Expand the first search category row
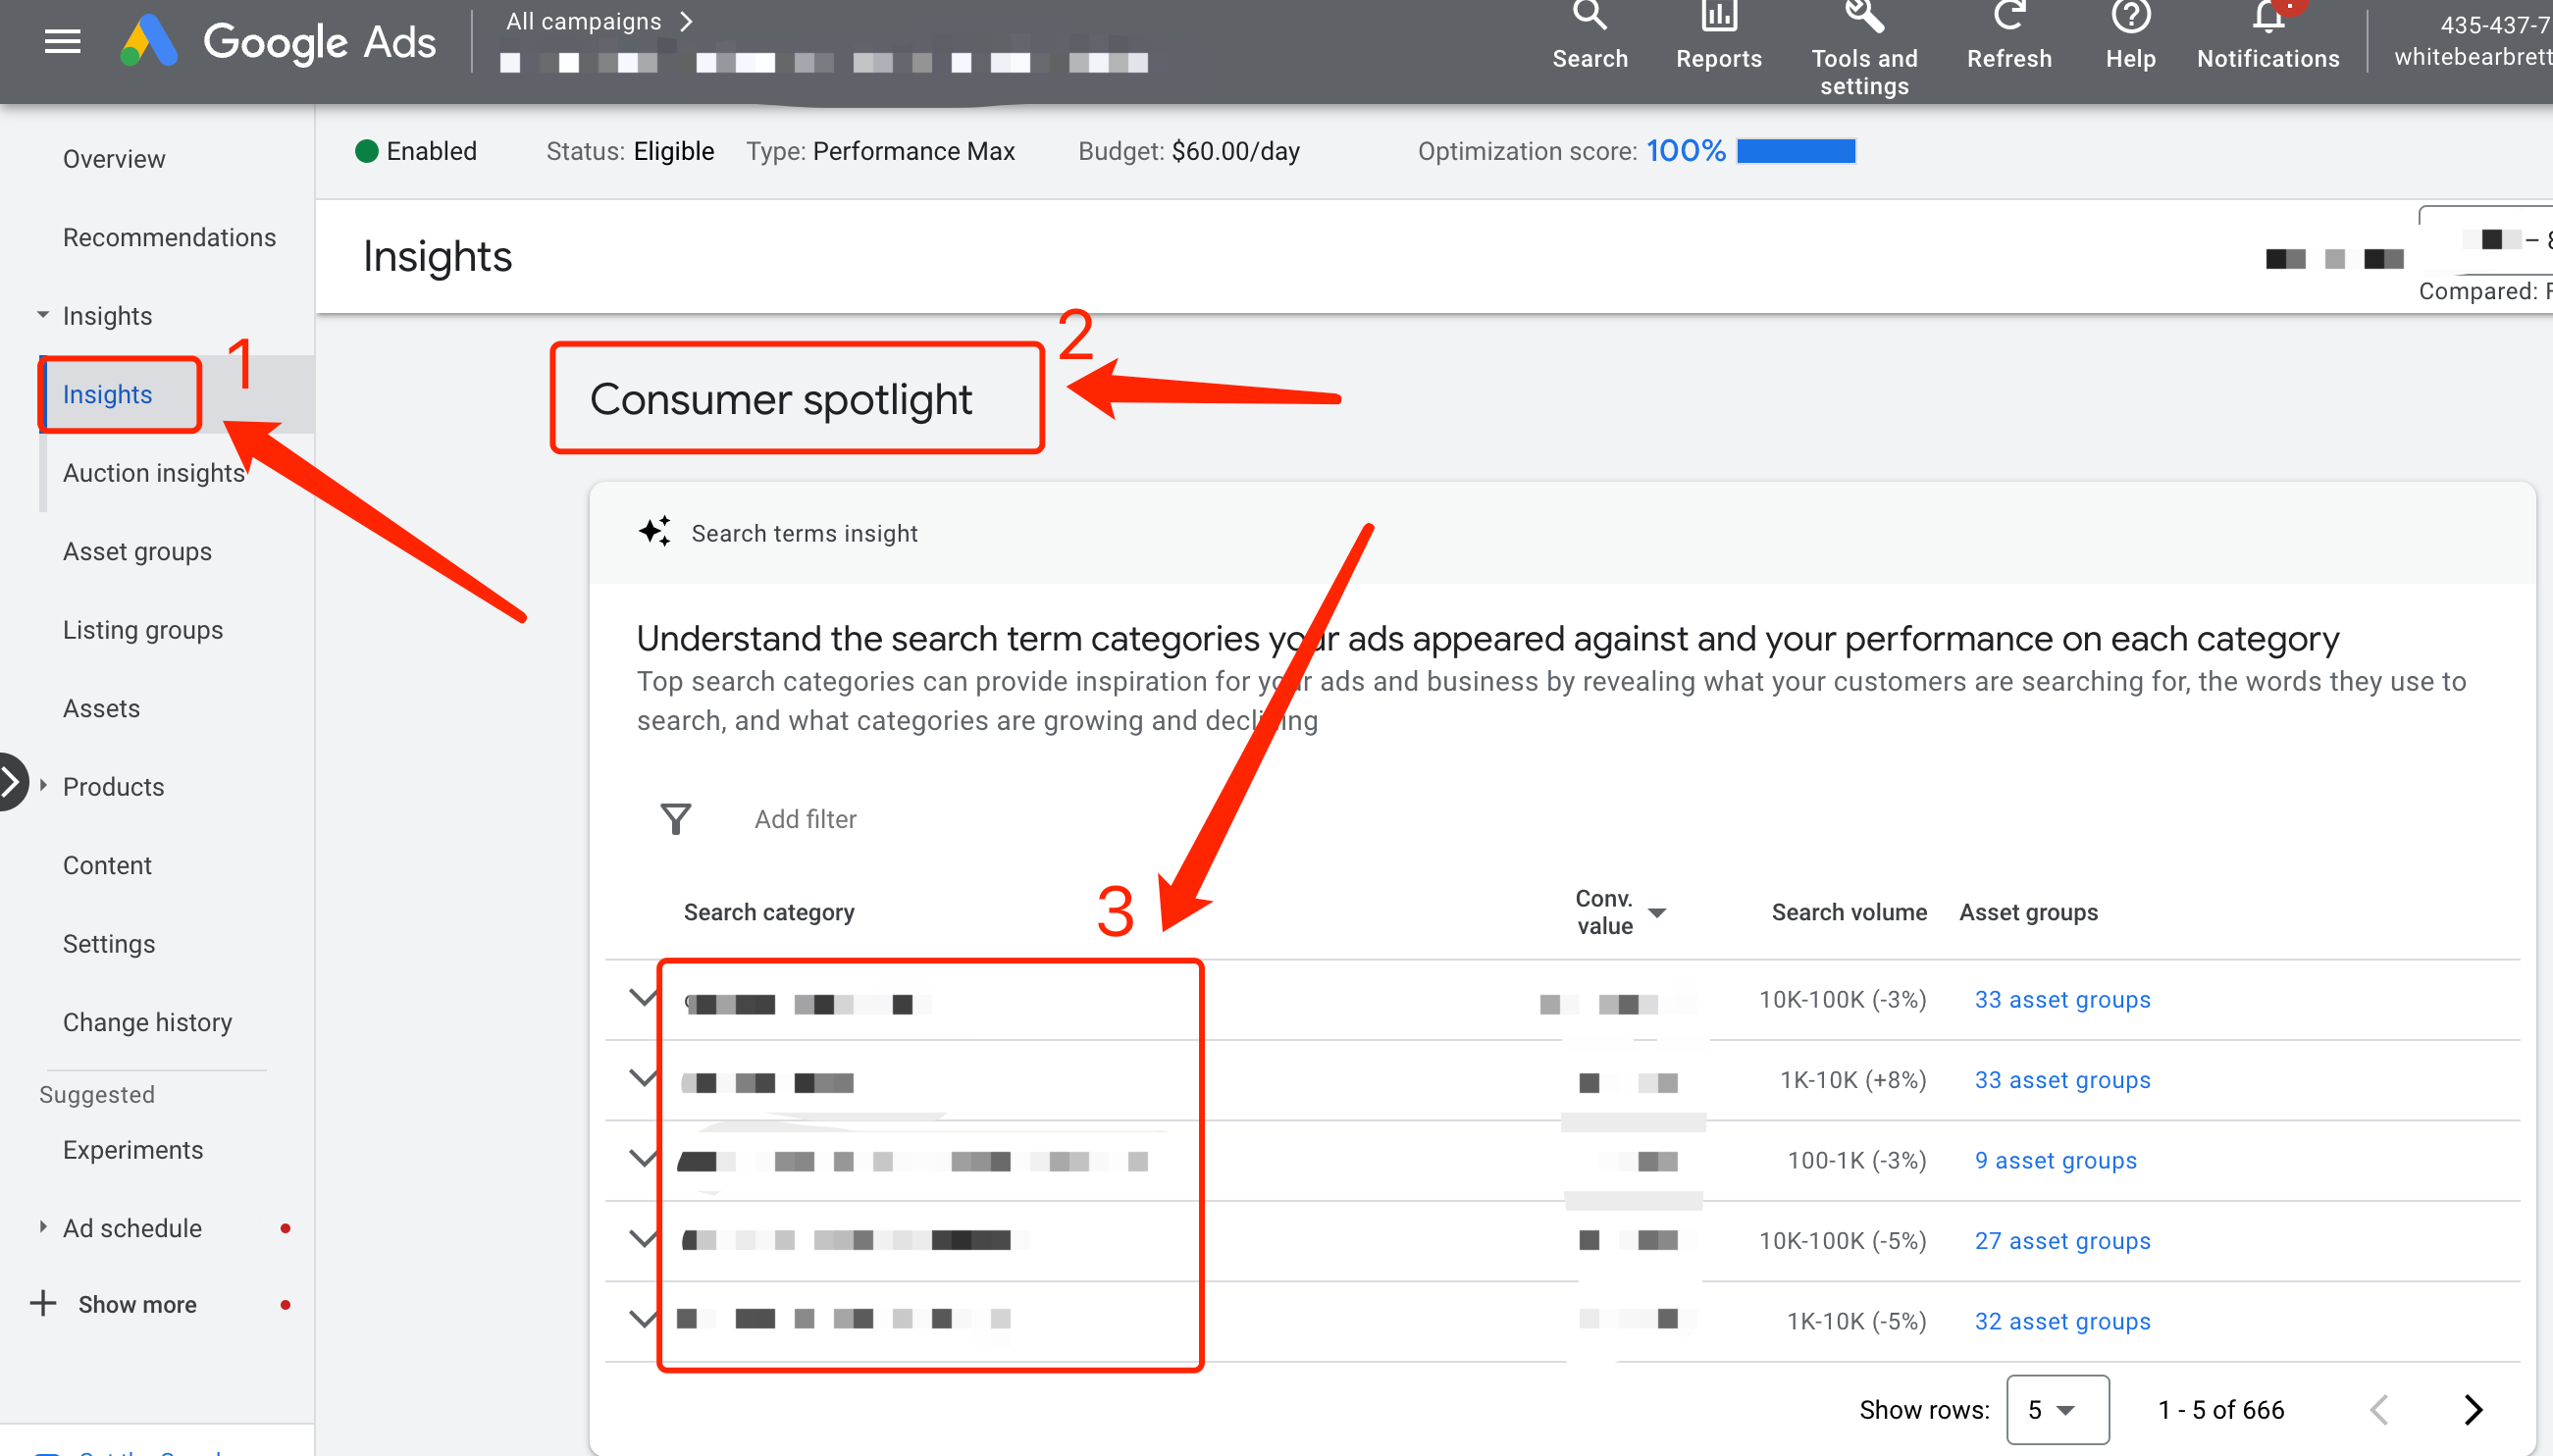2553x1456 pixels. point(642,998)
